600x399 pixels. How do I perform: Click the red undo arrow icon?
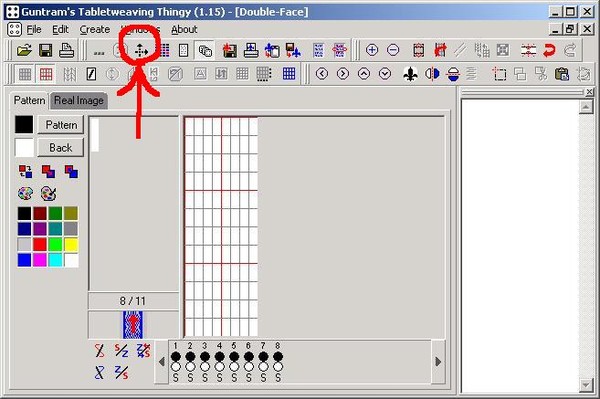pos(549,50)
